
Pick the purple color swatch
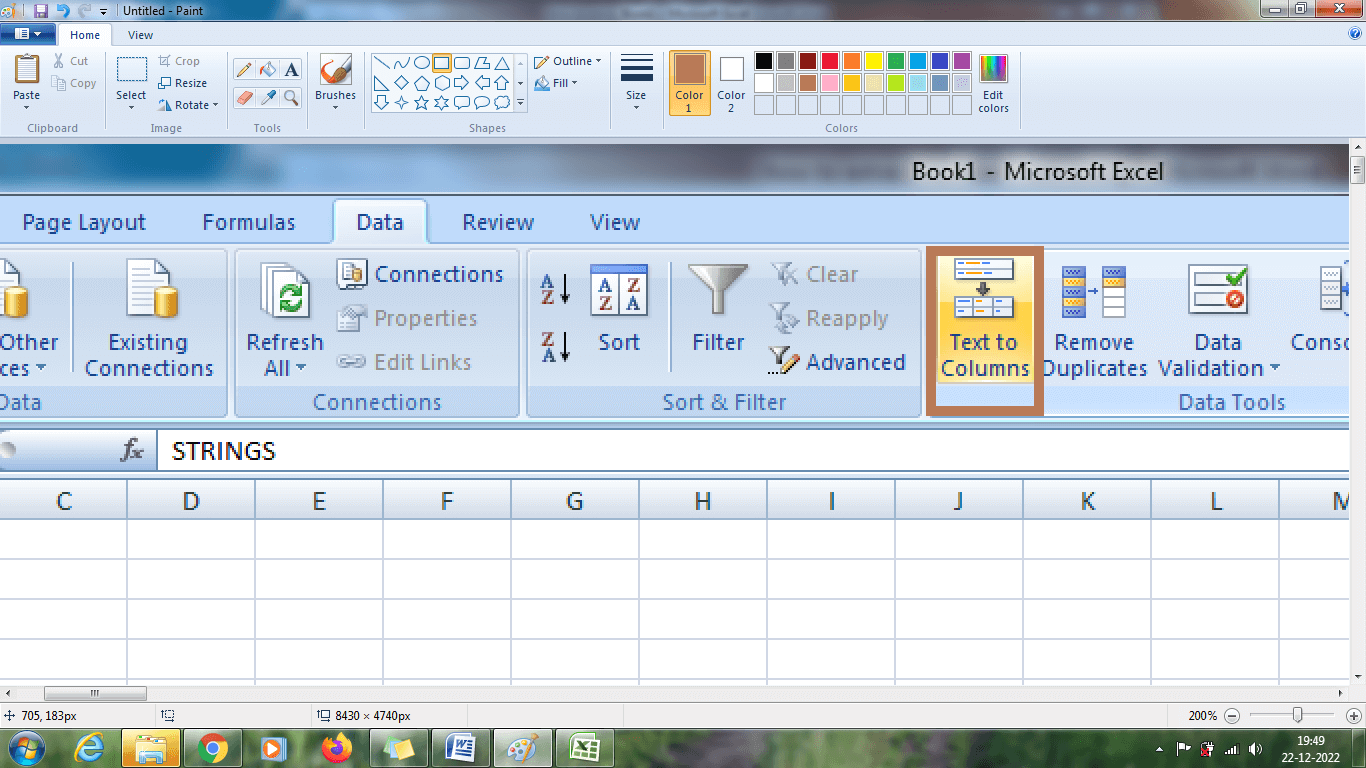(962, 61)
